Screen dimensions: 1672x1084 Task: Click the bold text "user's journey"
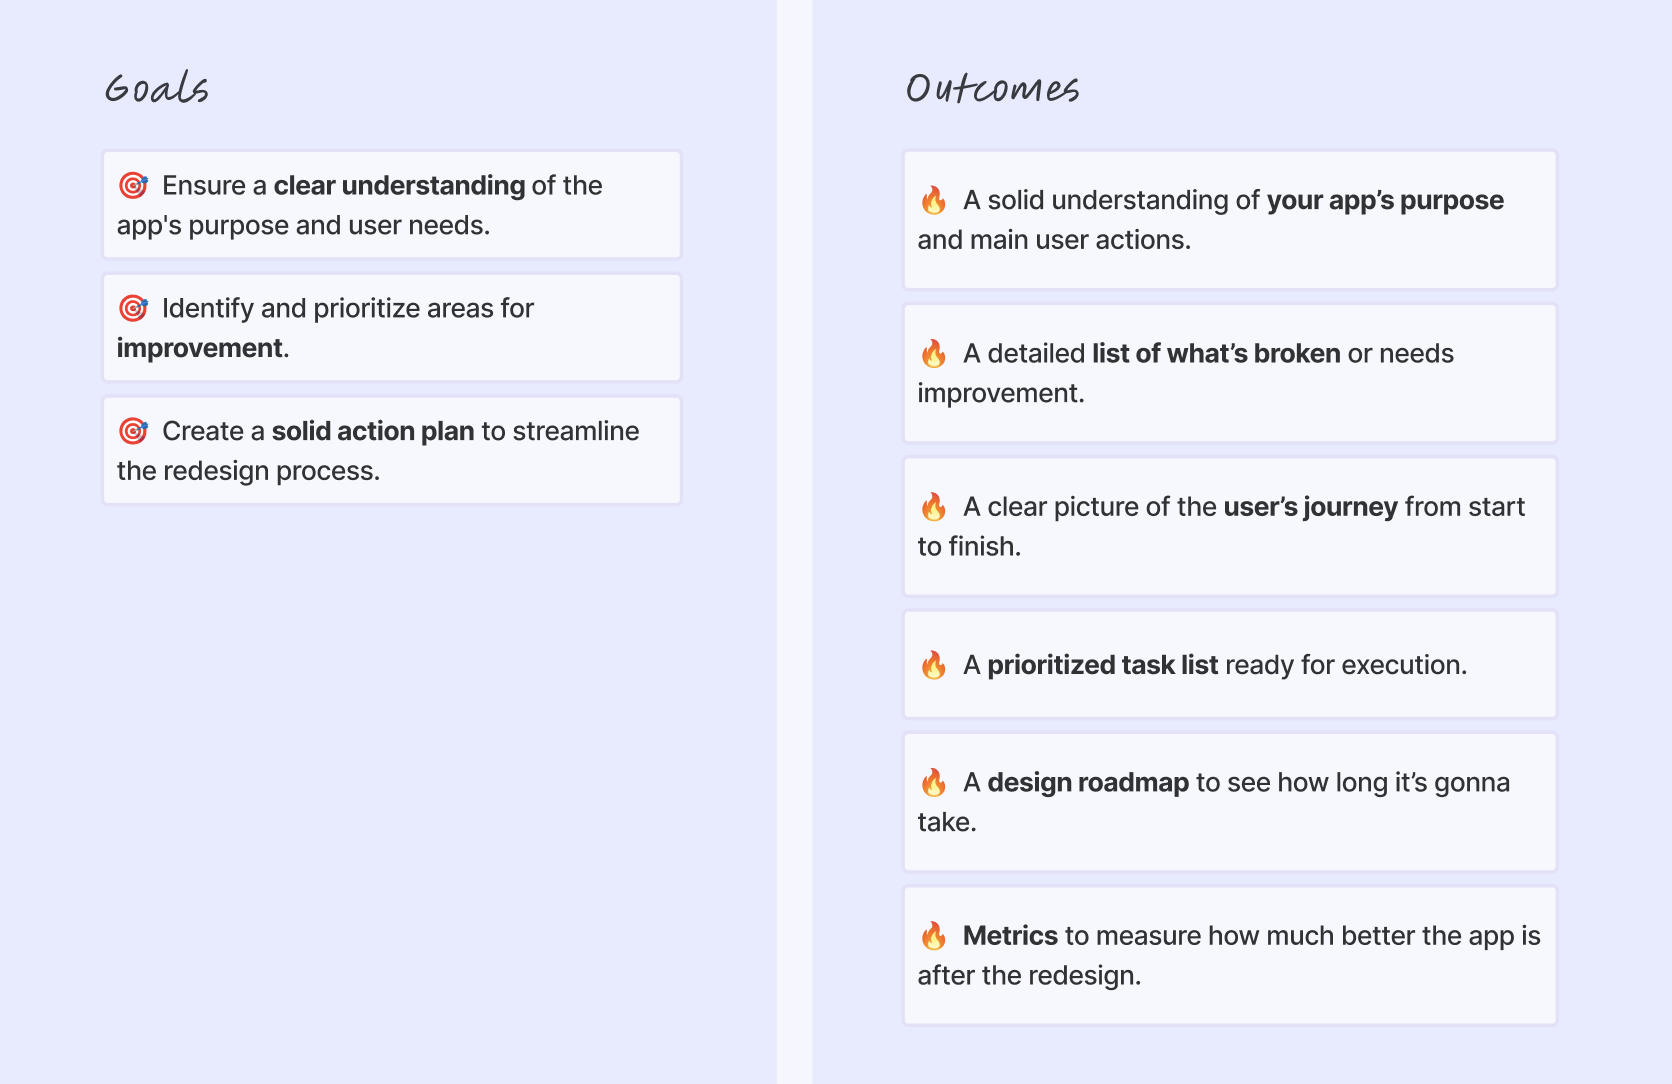pyautogui.click(x=1310, y=507)
